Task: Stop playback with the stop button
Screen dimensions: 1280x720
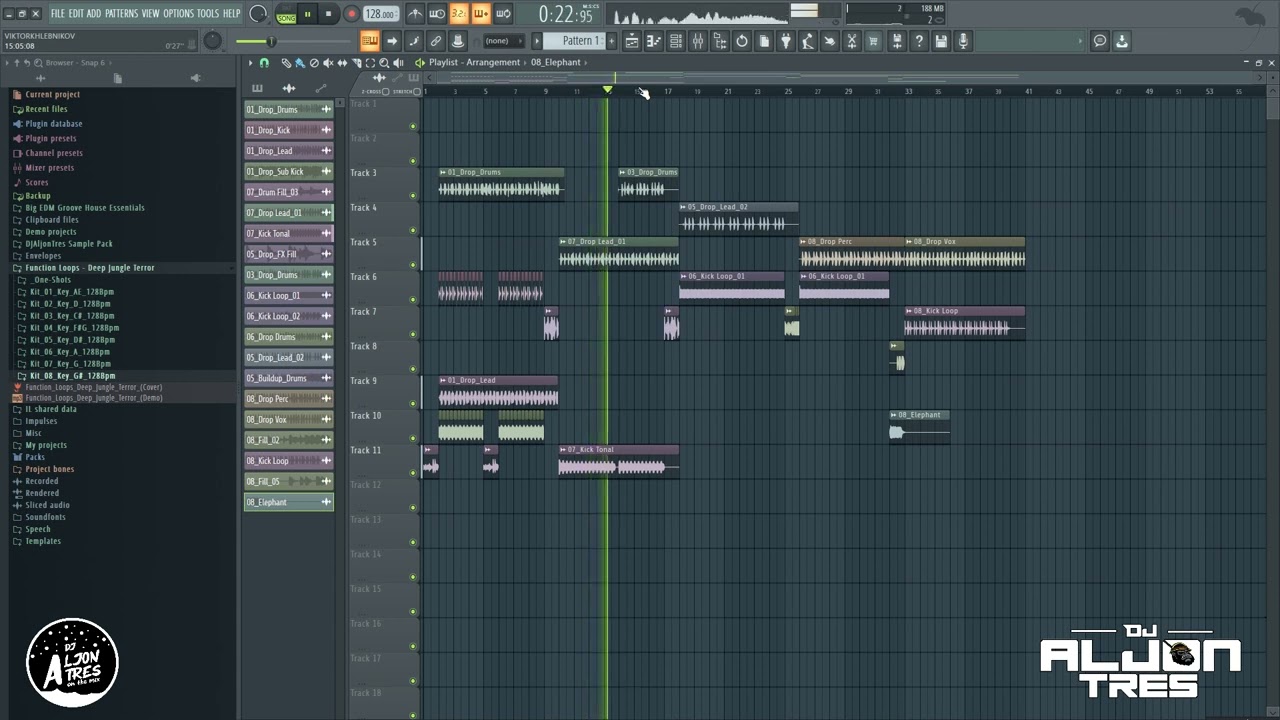Action: (x=328, y=14)
